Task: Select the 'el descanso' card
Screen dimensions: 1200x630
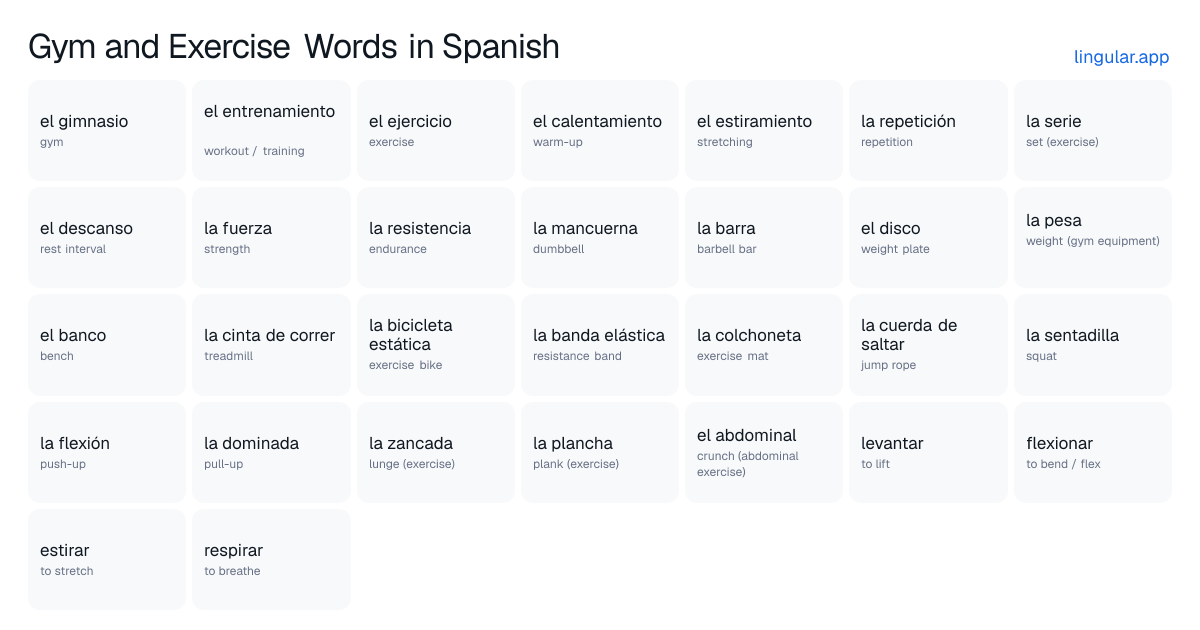Action: [107, 238]
